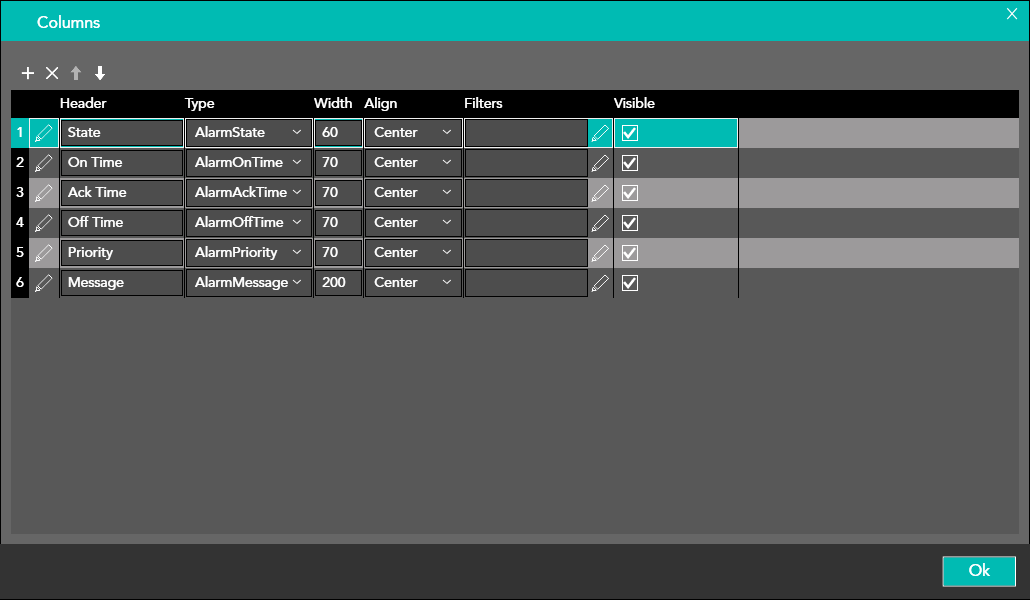1030x600 pixels.
Task: Click the add column plus icon
Action: pyautogui.click(x=28, y=73)
